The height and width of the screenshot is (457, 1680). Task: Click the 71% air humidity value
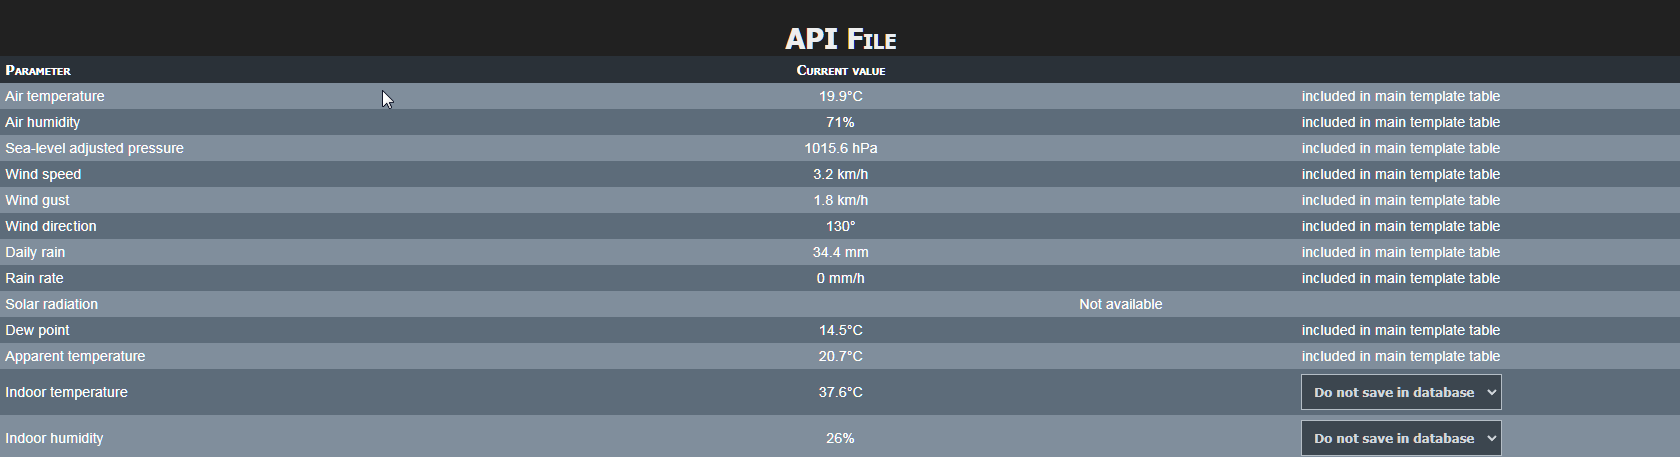coord(840,122)
